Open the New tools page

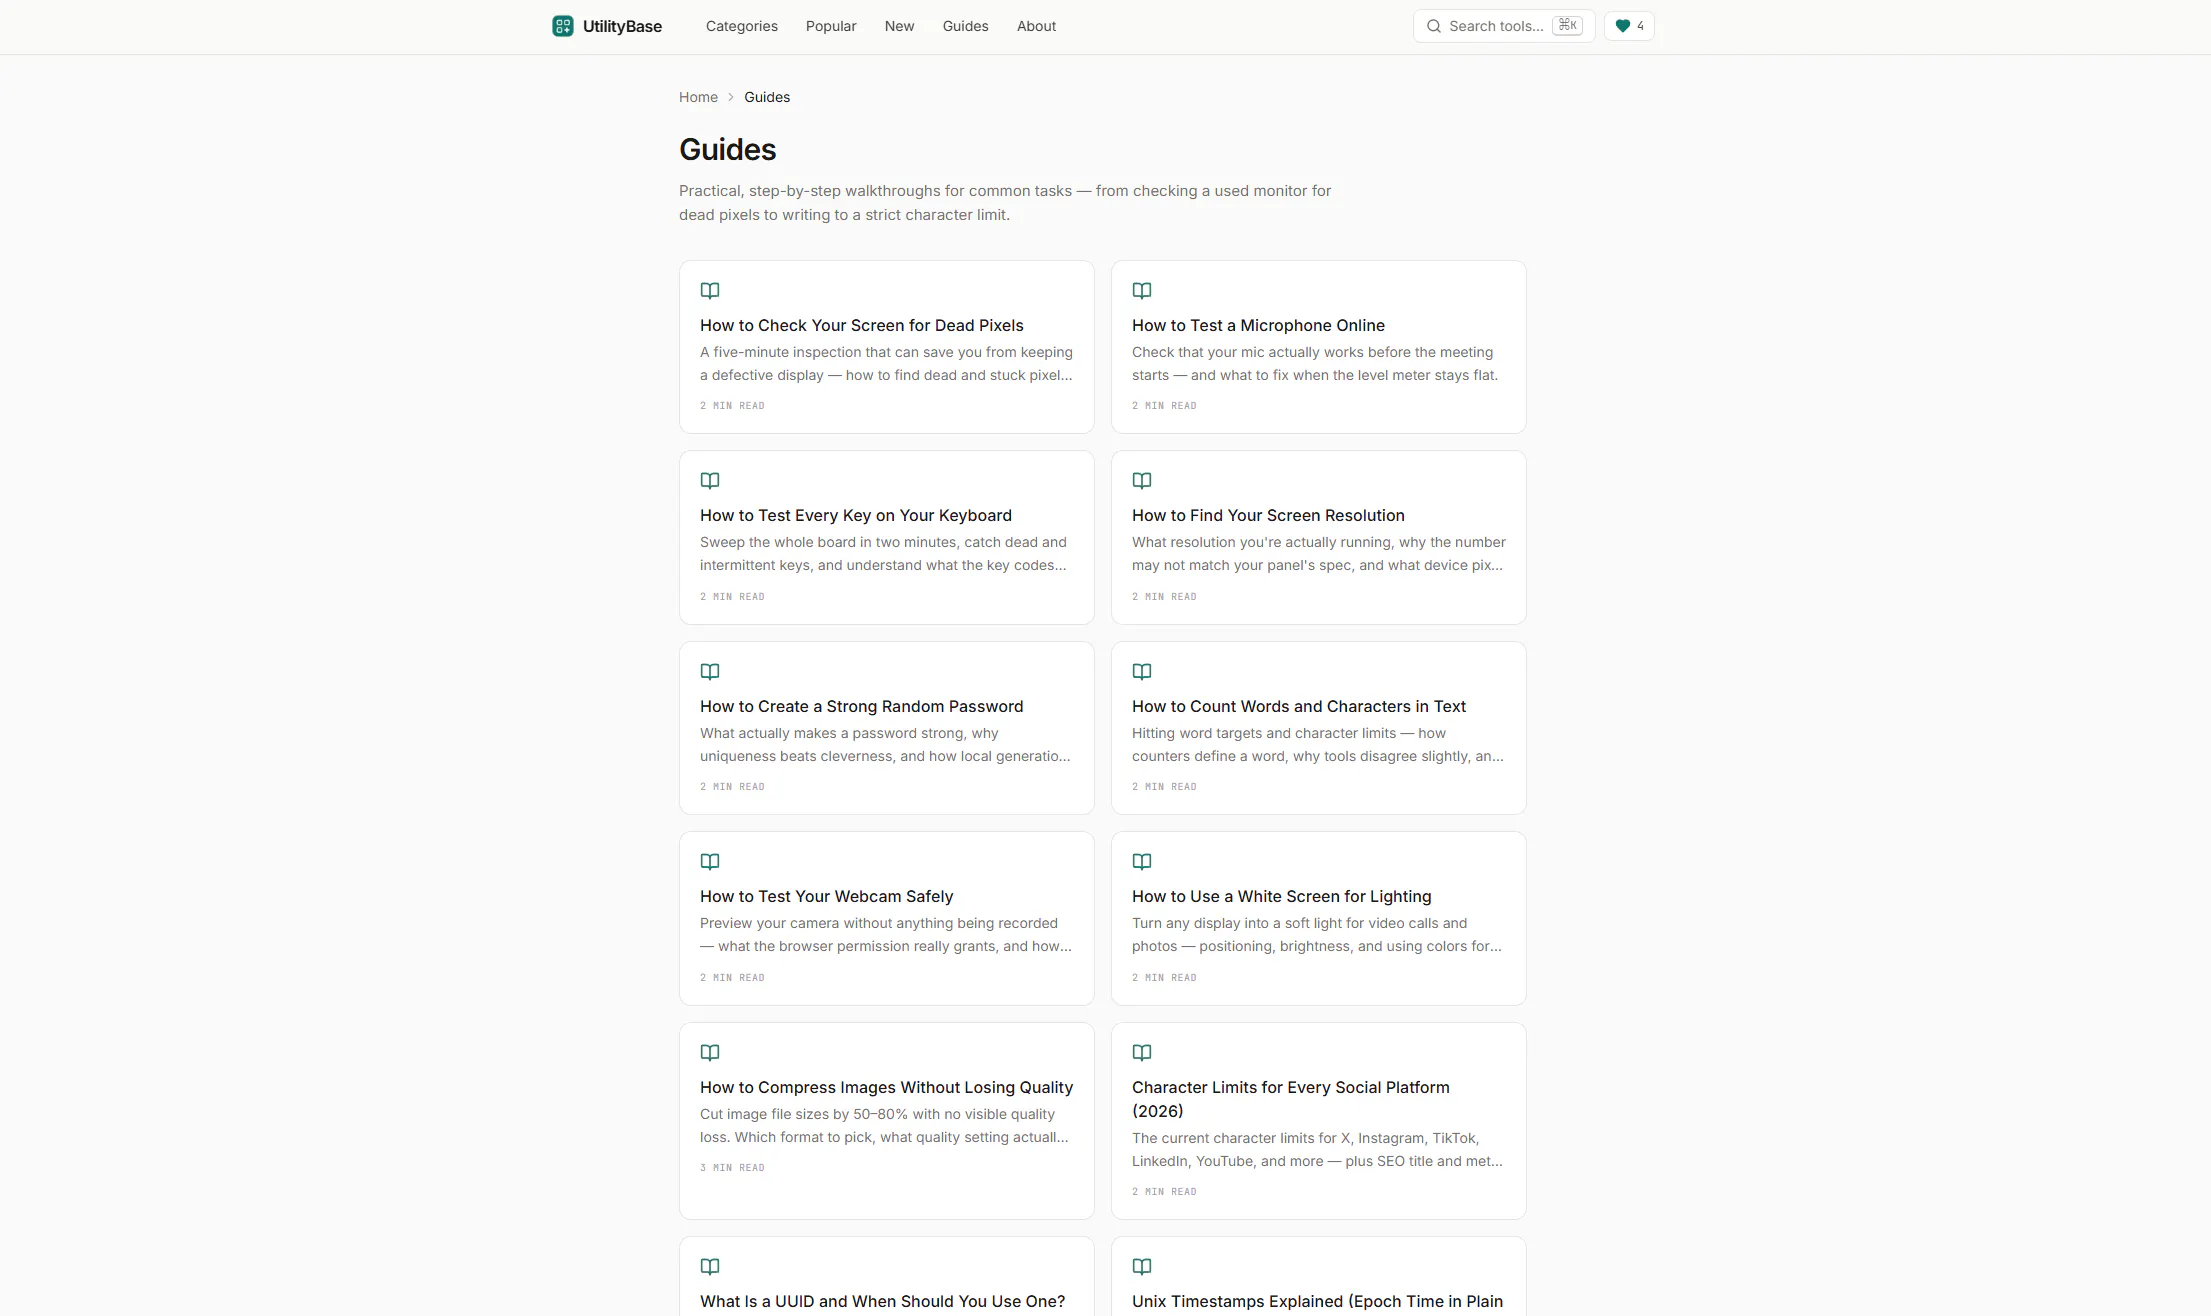[x=899, y=26]
